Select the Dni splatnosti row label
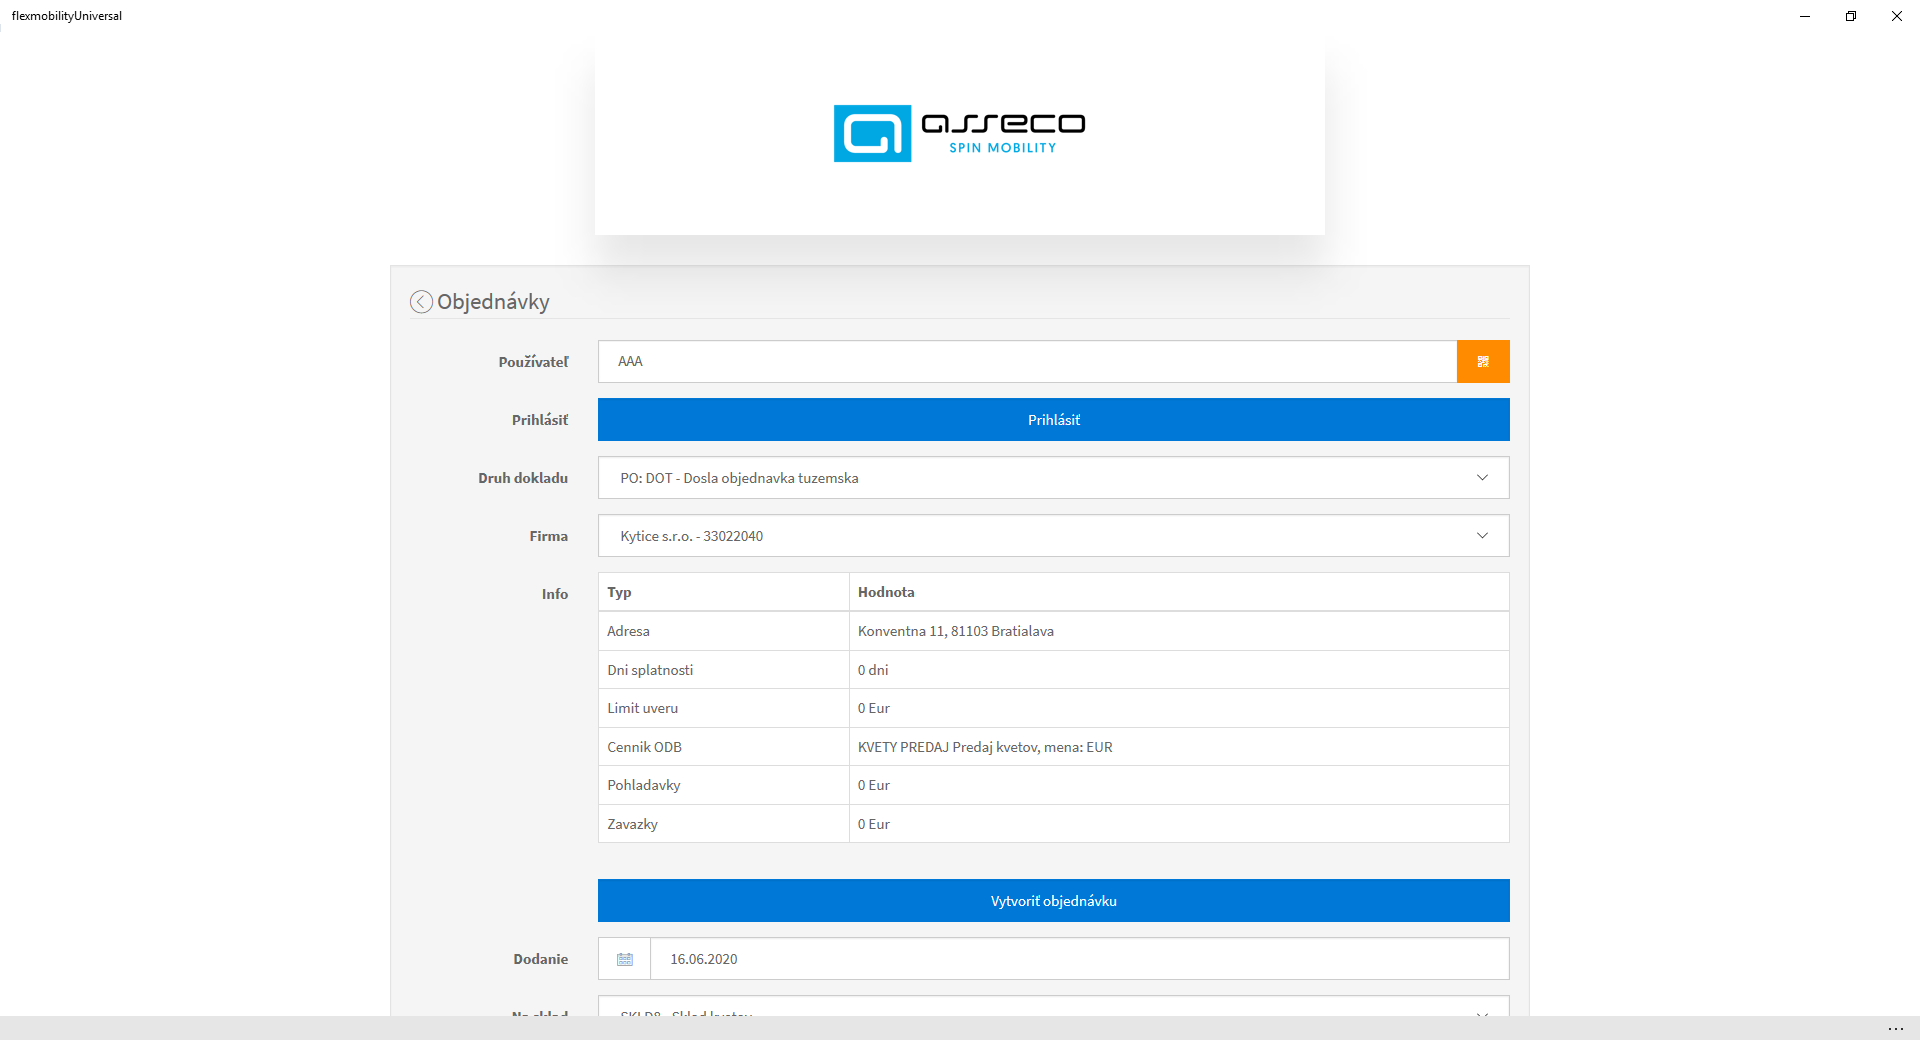Image resolution: width=1920 pixels, height=1040 pixels. click(650, 670)
